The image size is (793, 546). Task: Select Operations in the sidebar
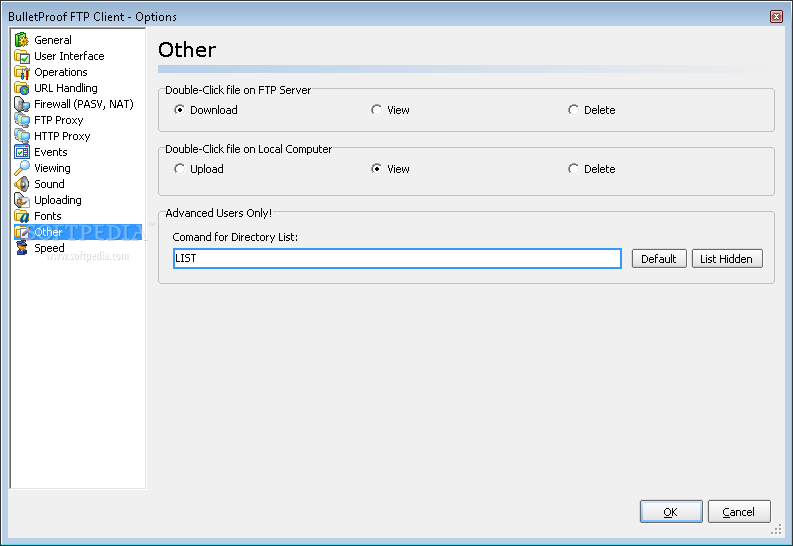(x=61, y=72)
